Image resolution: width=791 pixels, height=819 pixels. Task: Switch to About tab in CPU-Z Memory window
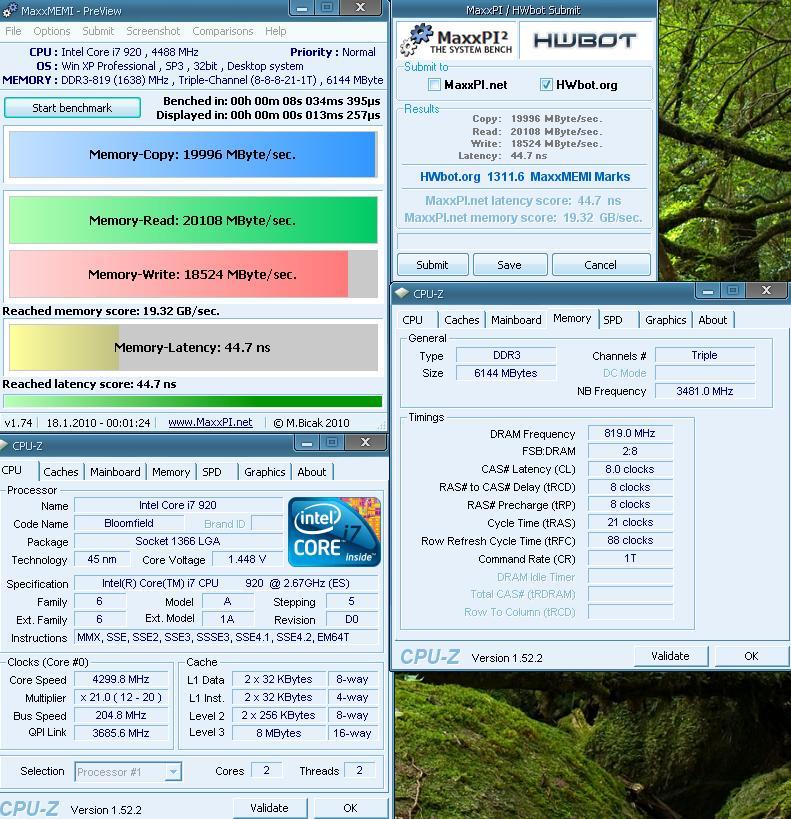(713, 320)
